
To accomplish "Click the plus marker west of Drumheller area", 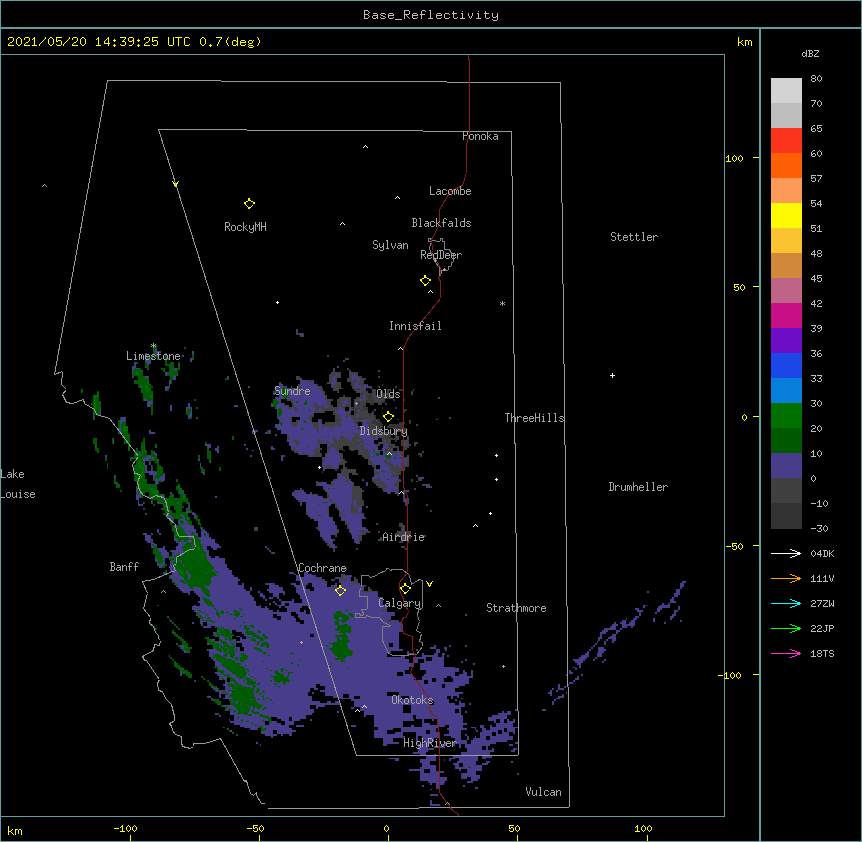I will [x=612, y=375].
